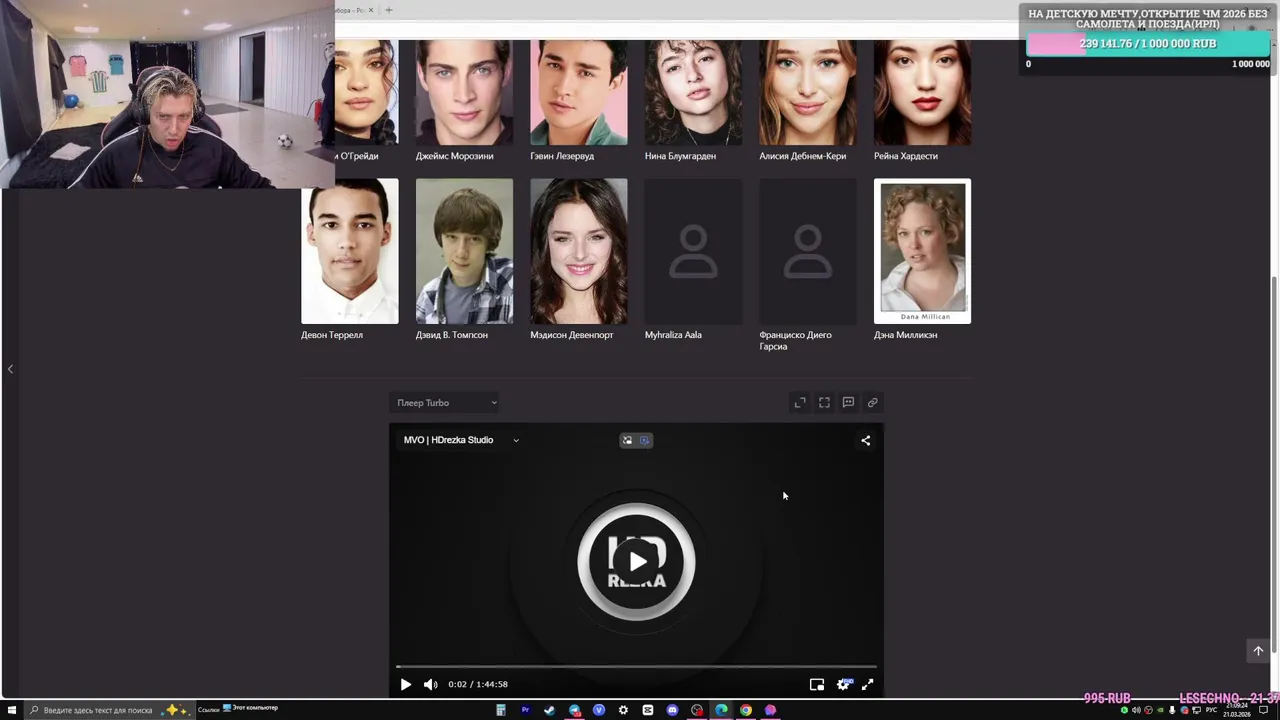Open OBS Studio from the taskbar
The image size is (1280, 720).
697,710
